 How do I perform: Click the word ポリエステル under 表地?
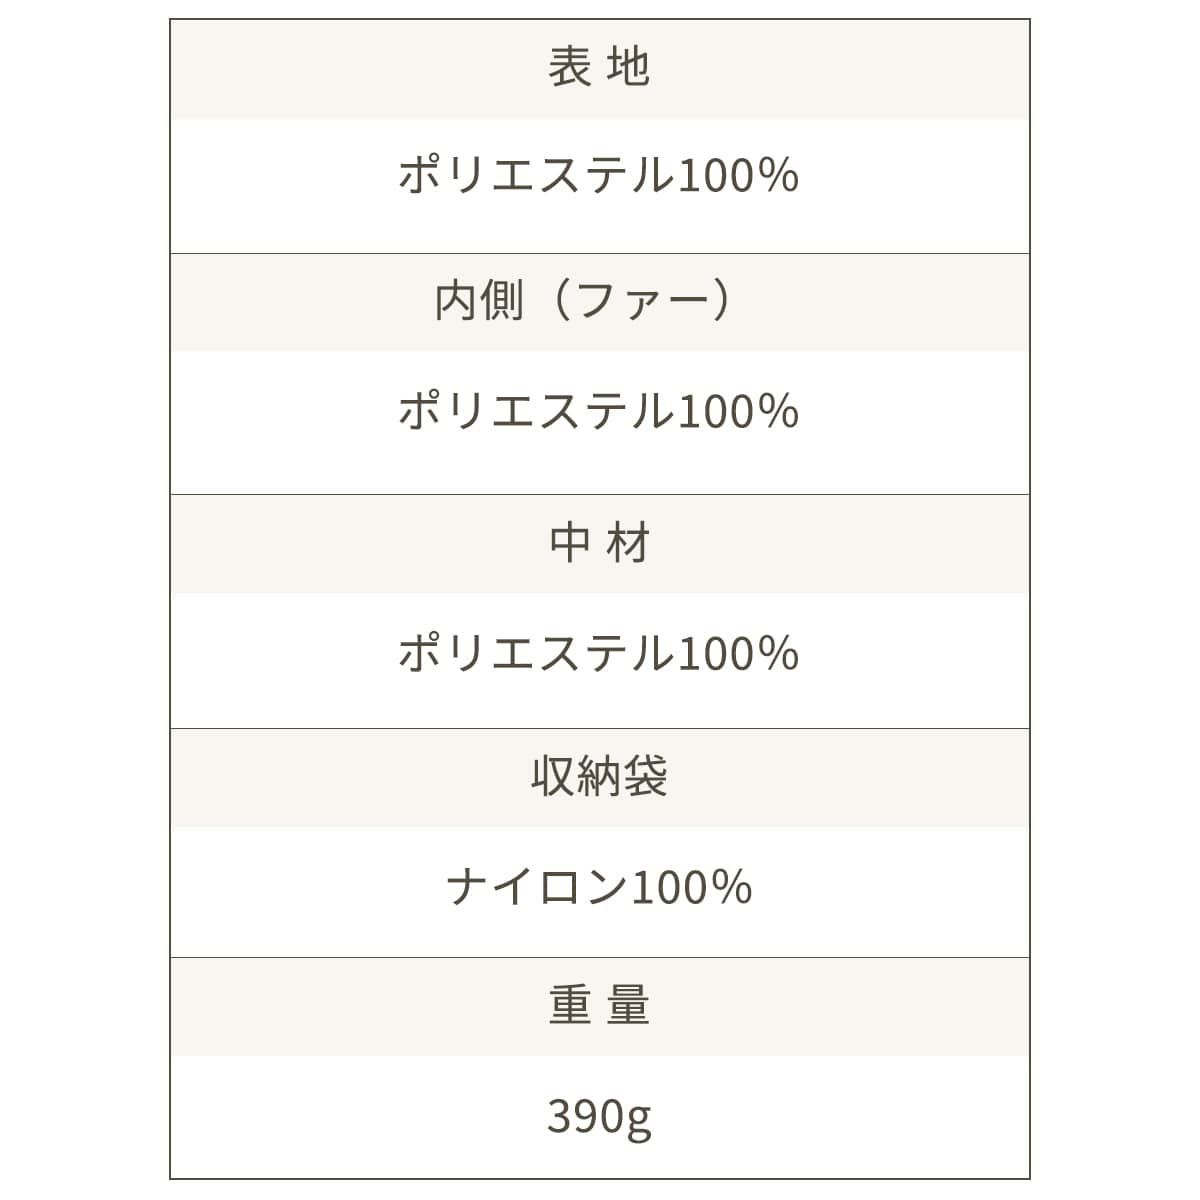pos(537,177)
